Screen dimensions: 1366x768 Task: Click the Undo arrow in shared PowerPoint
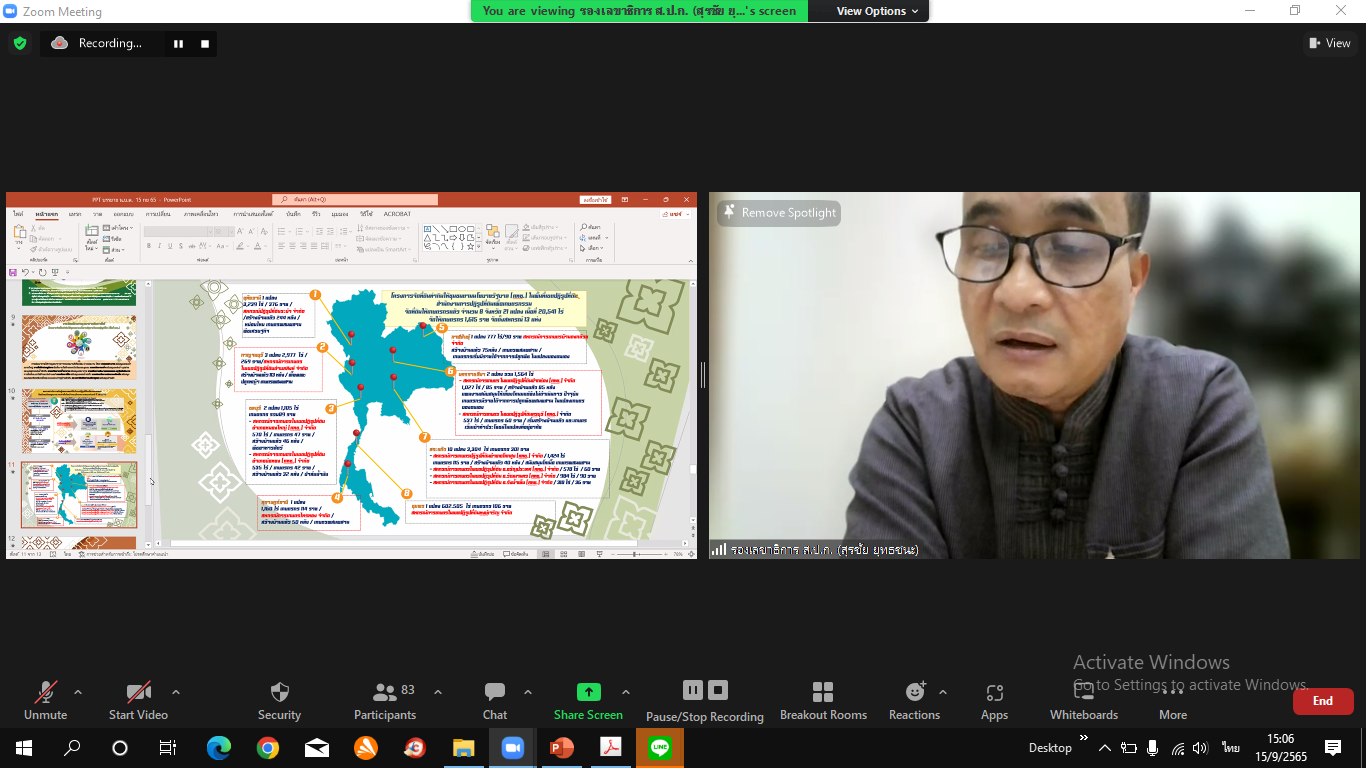(24, 271)
